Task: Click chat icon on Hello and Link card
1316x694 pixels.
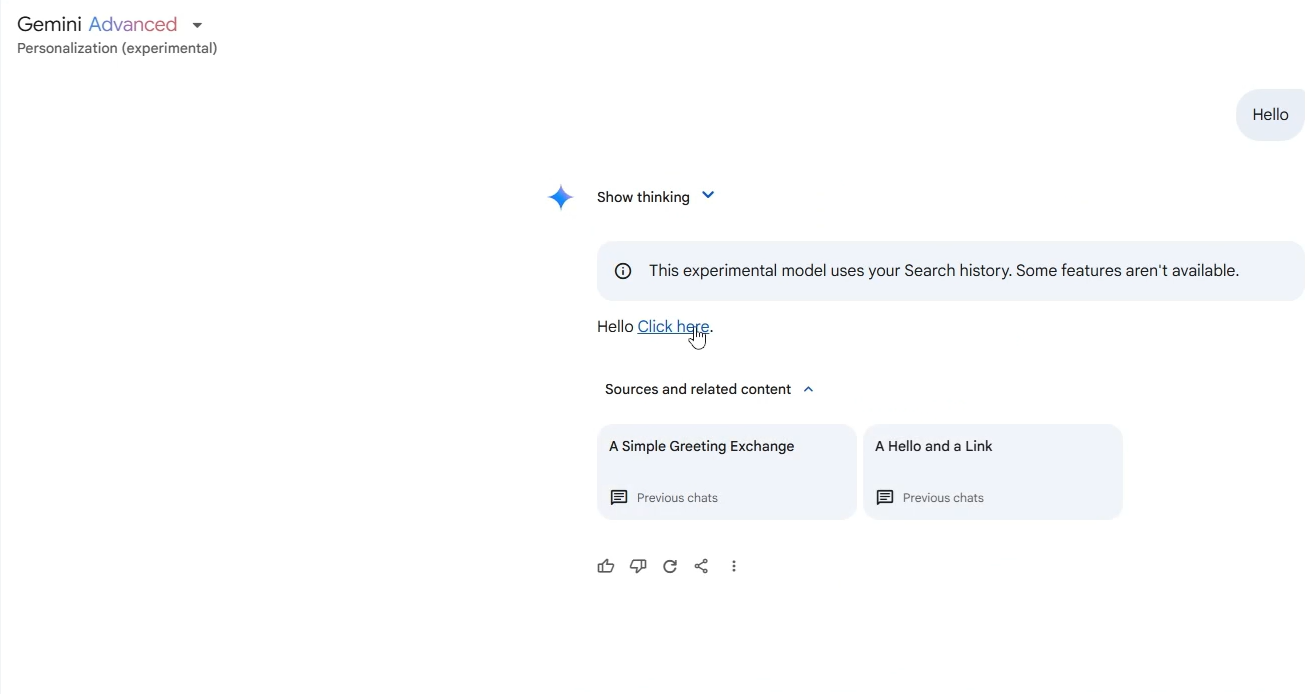Action: (885, 498)
